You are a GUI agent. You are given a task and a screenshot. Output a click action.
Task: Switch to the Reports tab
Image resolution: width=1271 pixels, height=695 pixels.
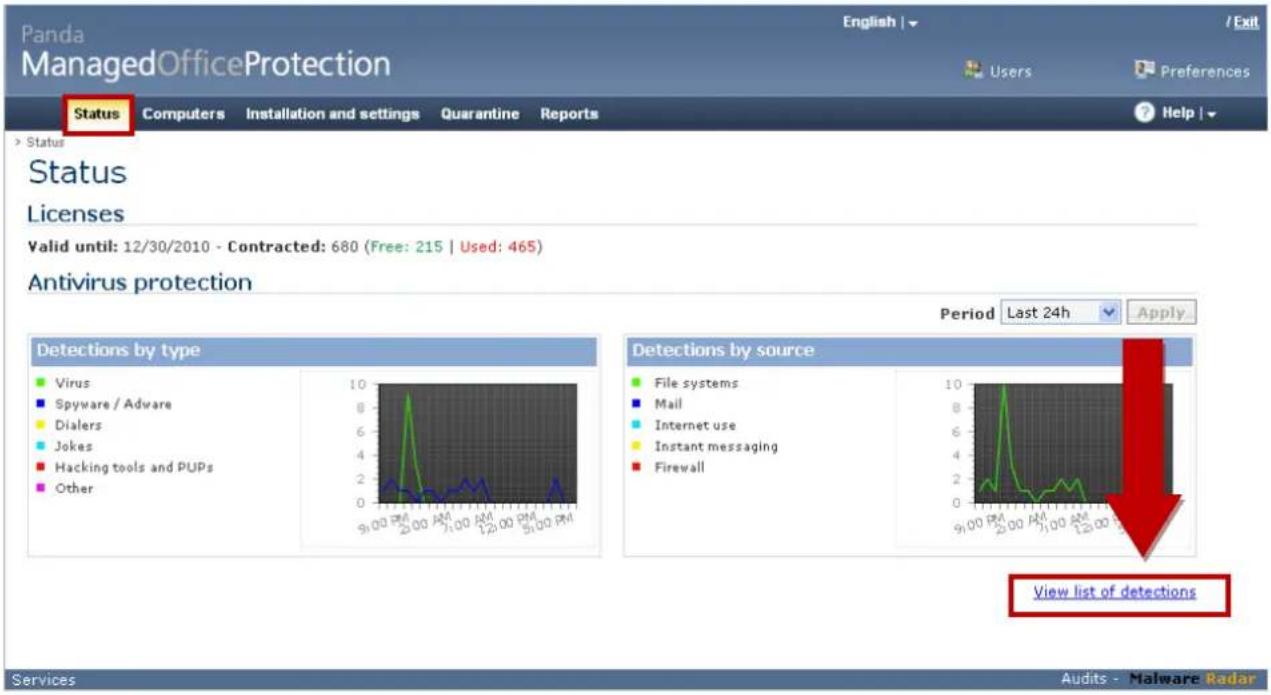click(x=569, y=114)
